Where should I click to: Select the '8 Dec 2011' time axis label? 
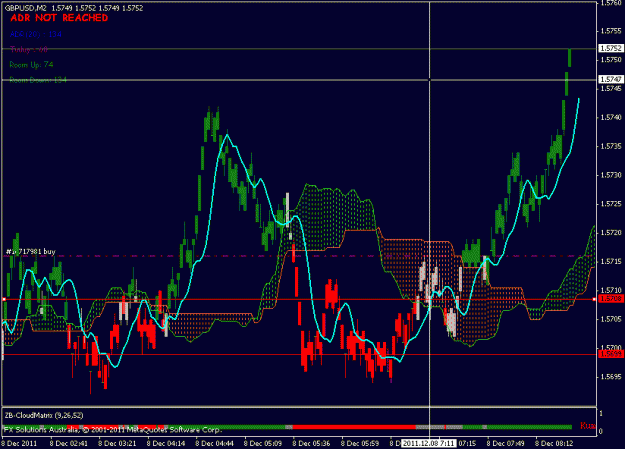(x=19, y=443)
